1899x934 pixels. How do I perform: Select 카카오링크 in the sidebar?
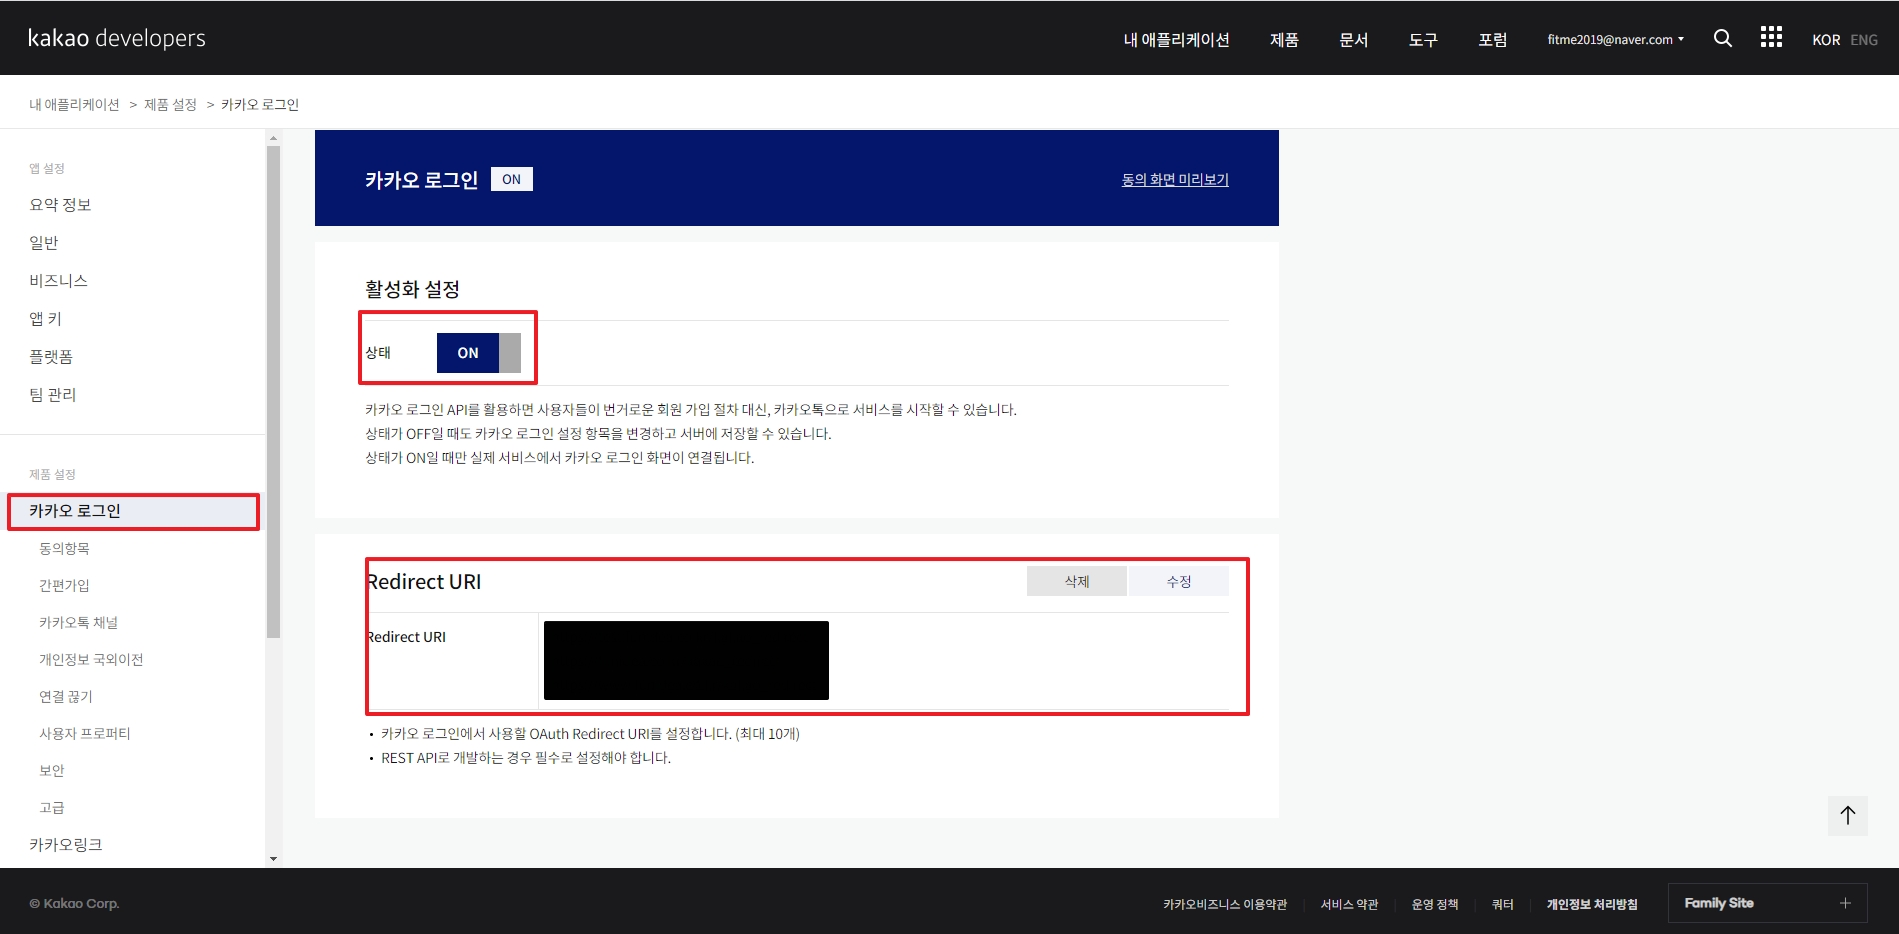65,844
